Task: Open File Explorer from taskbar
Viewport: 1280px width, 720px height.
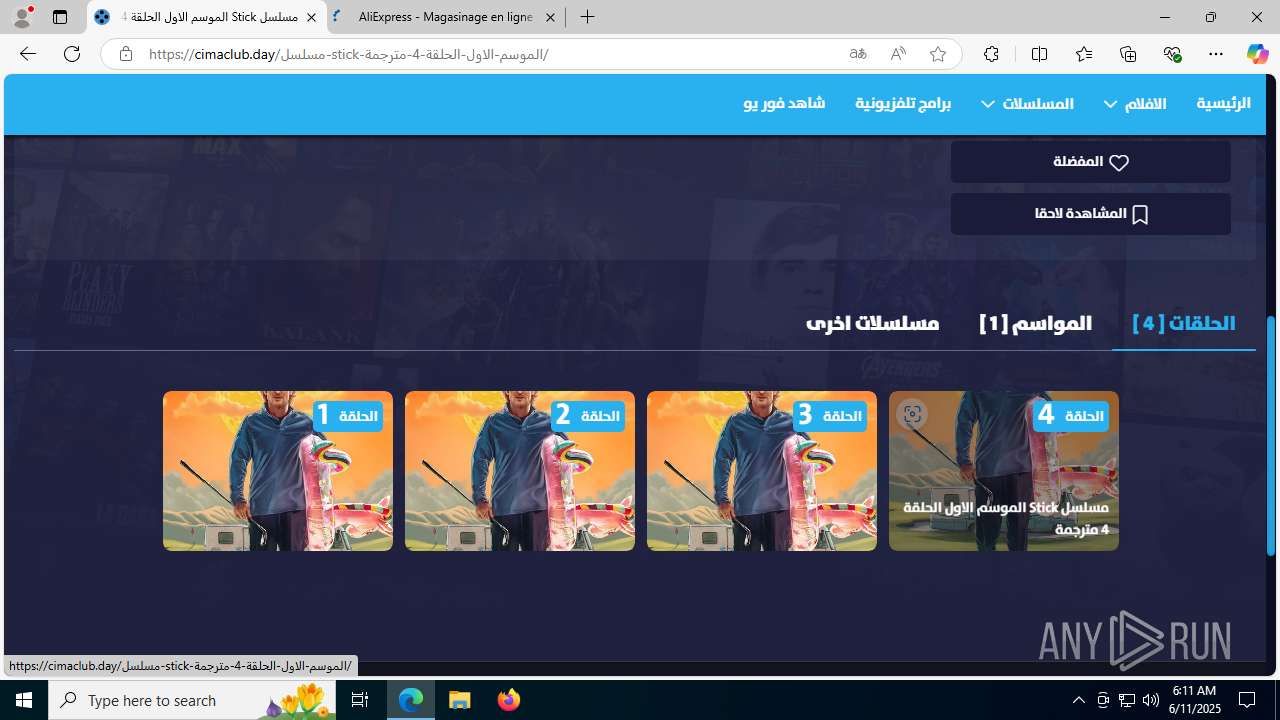Action: click(460, 700)
